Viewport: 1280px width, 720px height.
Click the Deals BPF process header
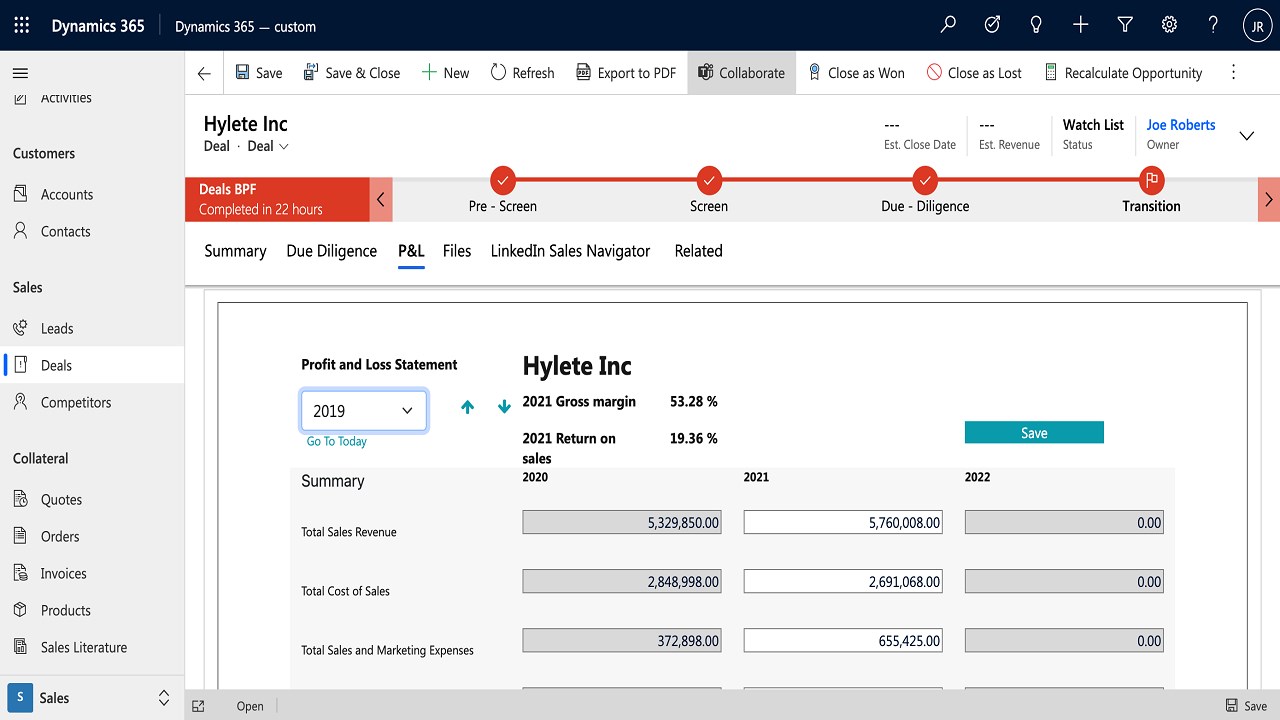[x=277, y=199]
